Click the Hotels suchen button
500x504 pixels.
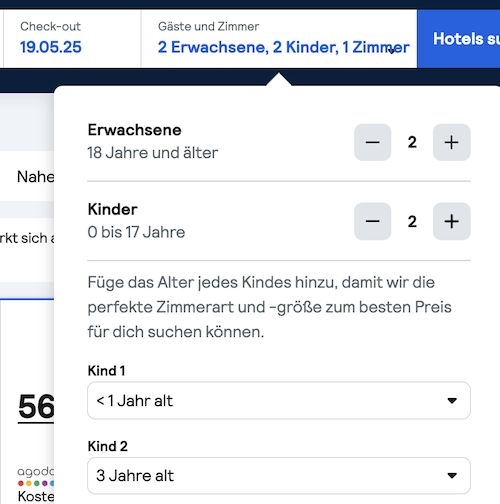click(458, 39)
